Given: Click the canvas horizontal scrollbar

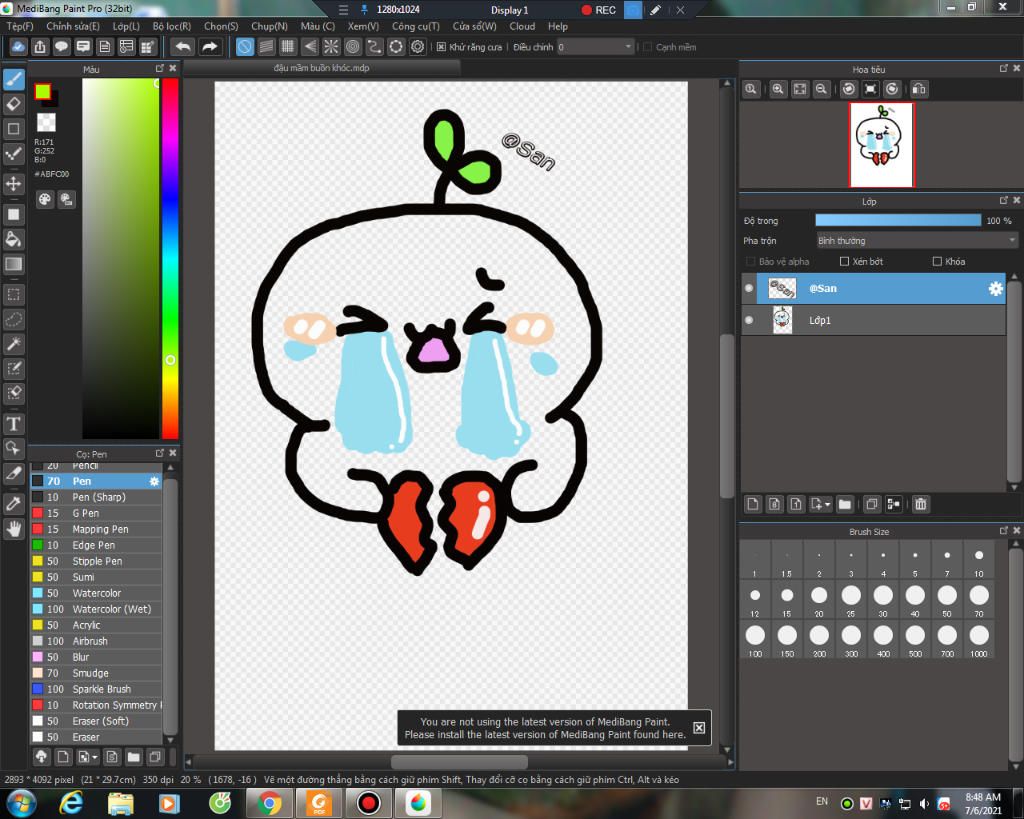Looking at the screenshot, I should click(459, 762).
